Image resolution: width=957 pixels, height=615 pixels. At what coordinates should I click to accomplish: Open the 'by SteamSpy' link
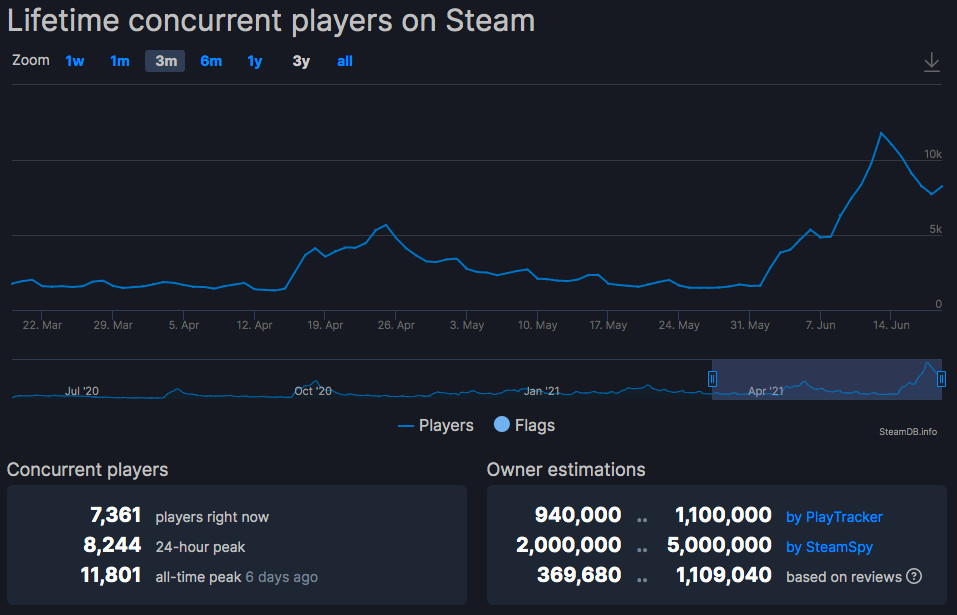click(829, 547)
